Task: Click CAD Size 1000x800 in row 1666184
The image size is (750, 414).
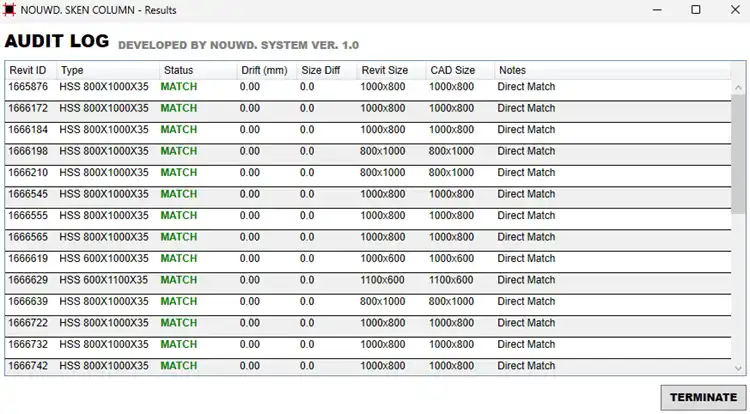Action: (x=451, y=130)
